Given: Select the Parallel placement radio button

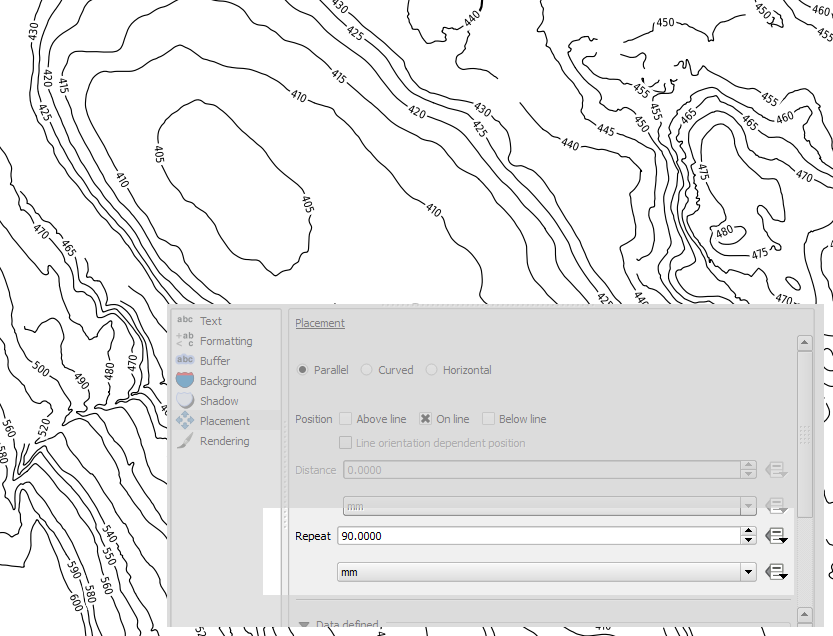Looking at the screenshot, I should [303, 370].
